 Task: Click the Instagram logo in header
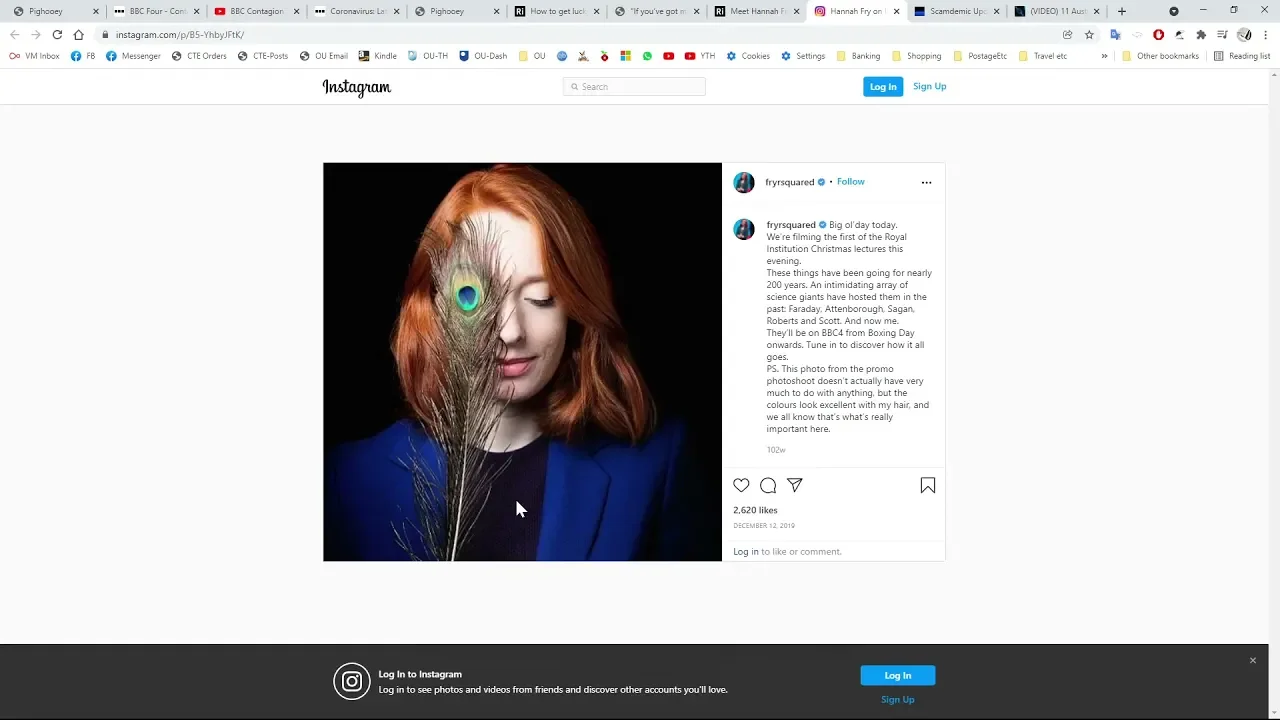357,87
